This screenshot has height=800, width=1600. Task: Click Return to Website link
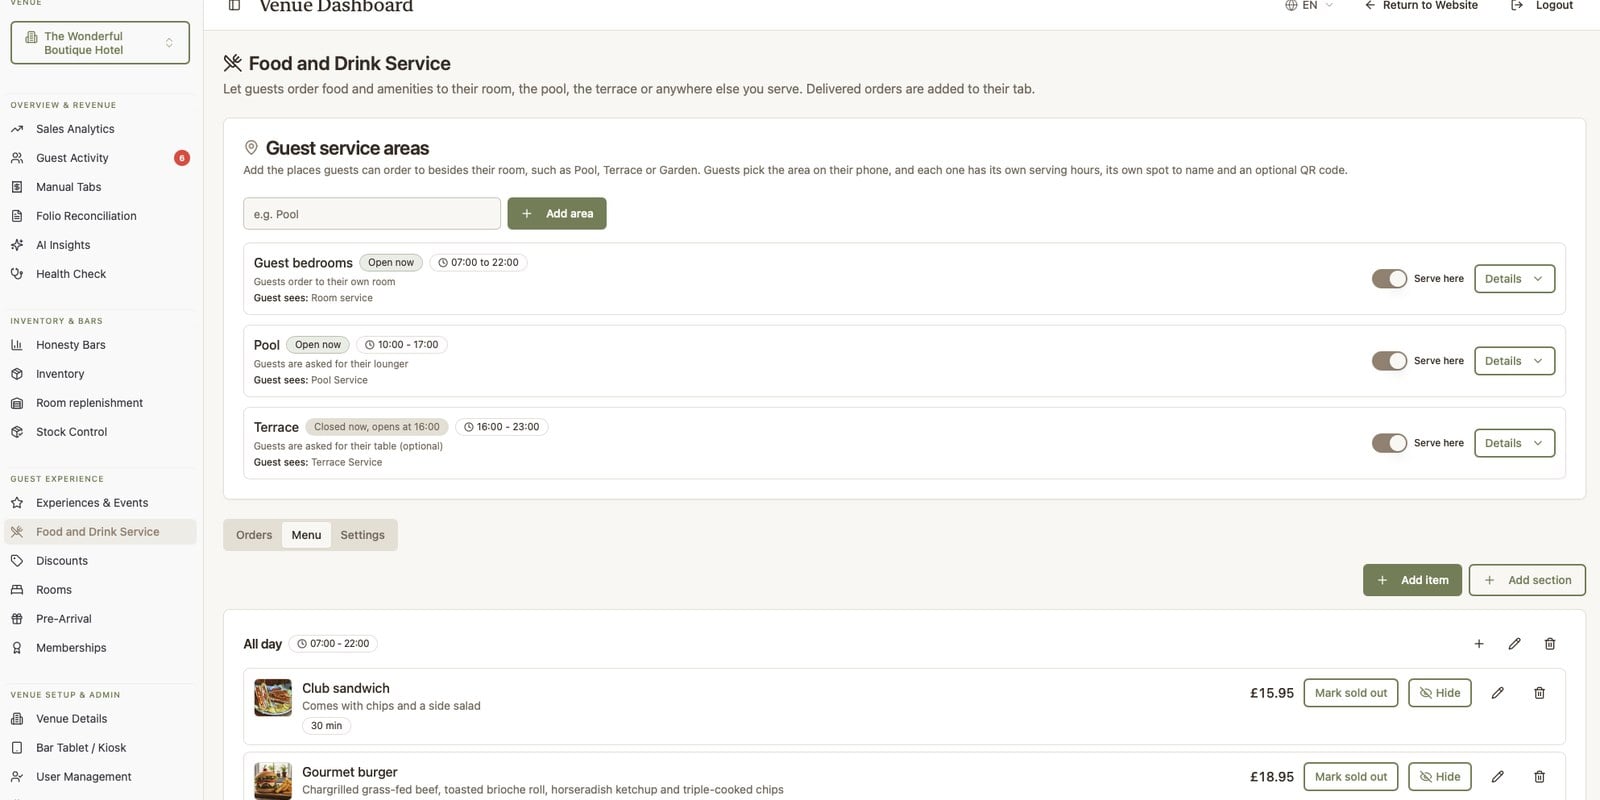[1421, 5]
